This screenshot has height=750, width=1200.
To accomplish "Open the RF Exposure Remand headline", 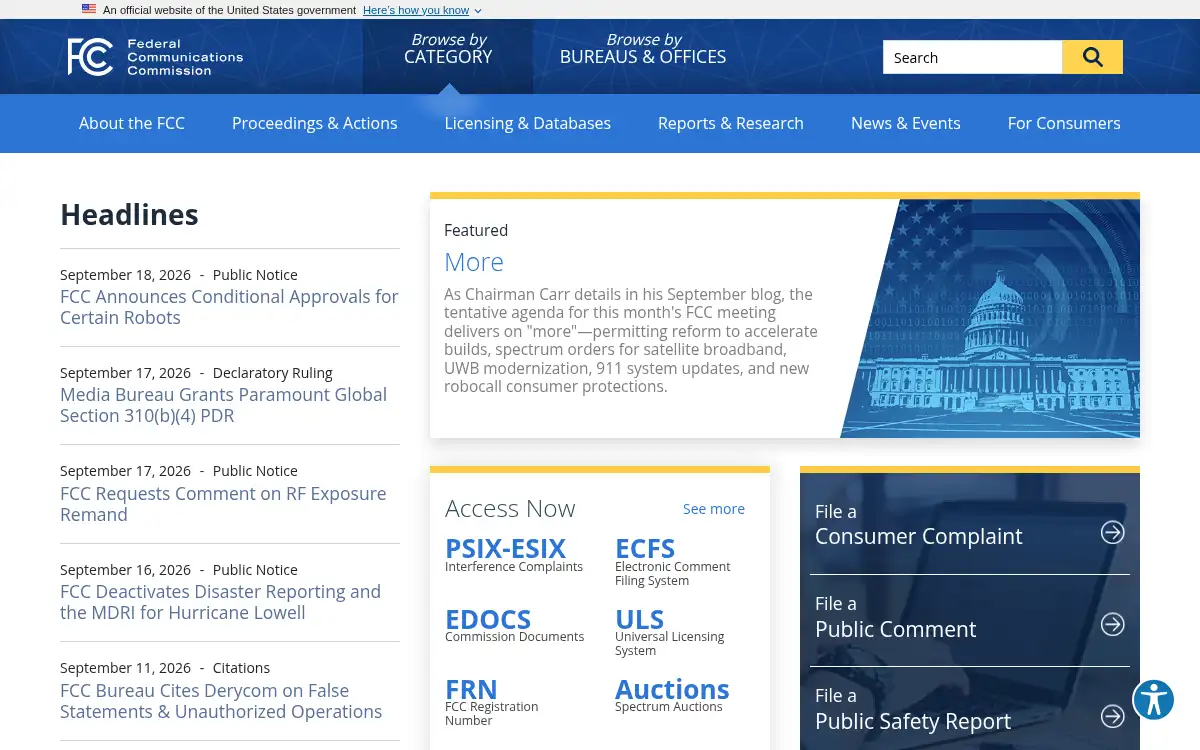I will tap(223, 504).
